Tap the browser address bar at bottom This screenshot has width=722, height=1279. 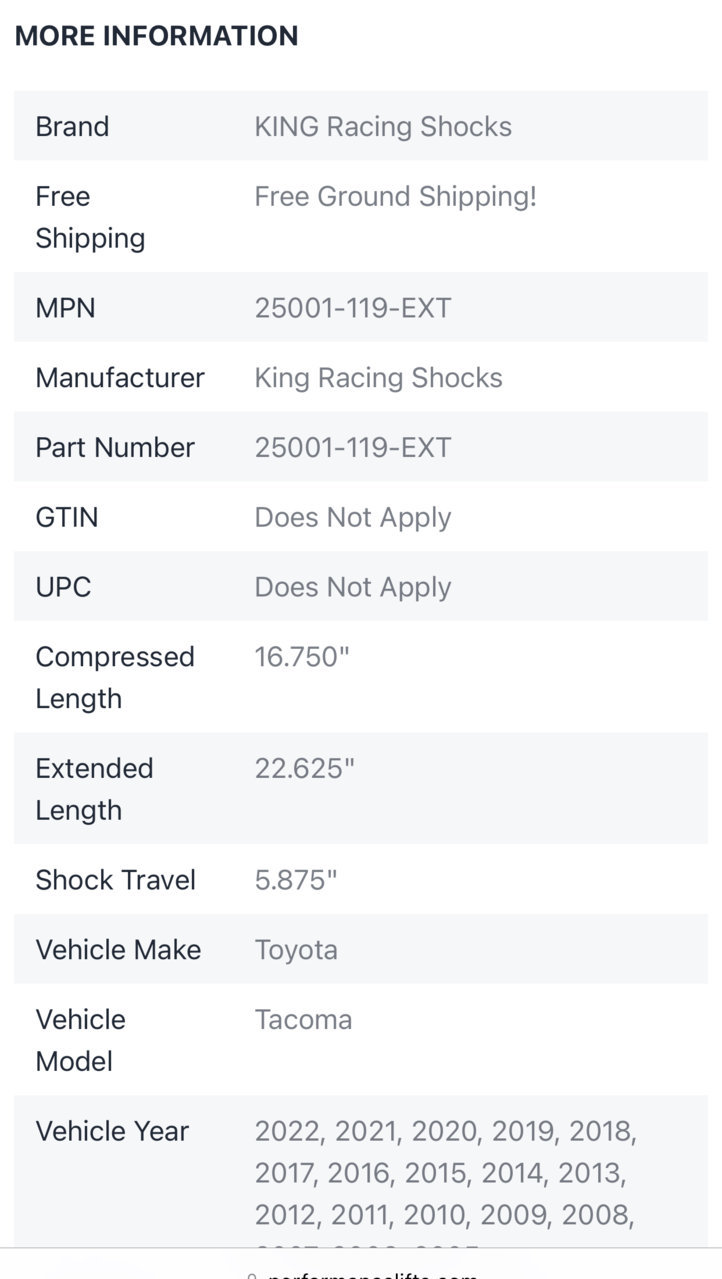pyautogui.click(x=361, y=1267)
